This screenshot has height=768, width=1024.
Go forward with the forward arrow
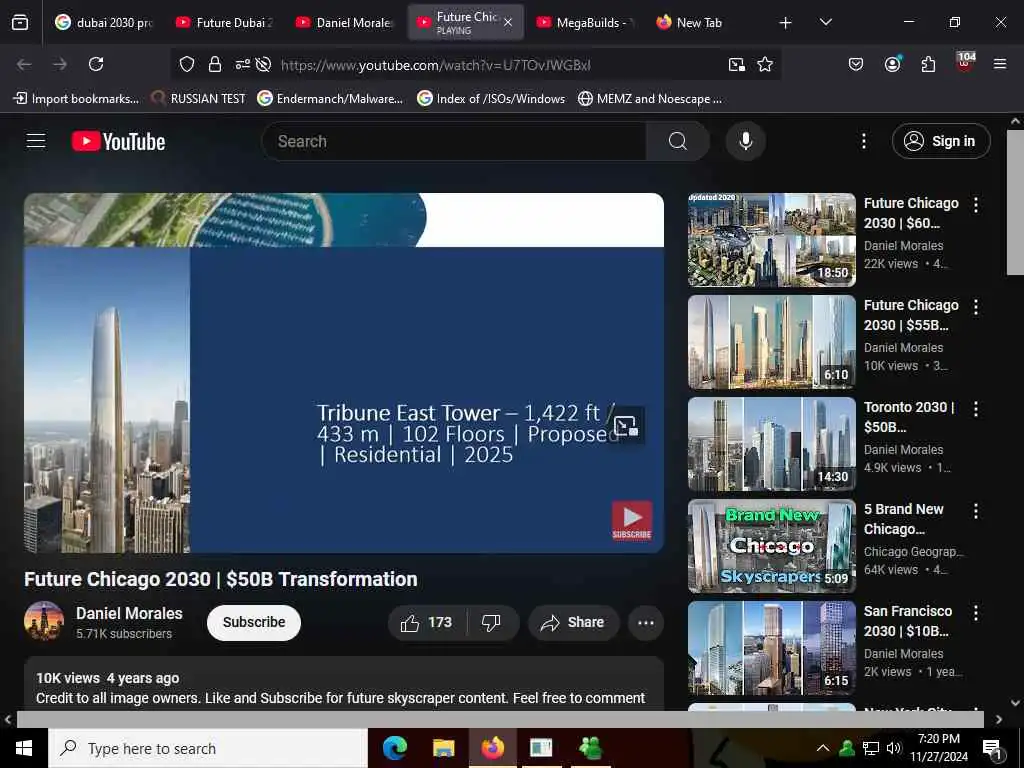pyautogui.click(x=60, y=64)
